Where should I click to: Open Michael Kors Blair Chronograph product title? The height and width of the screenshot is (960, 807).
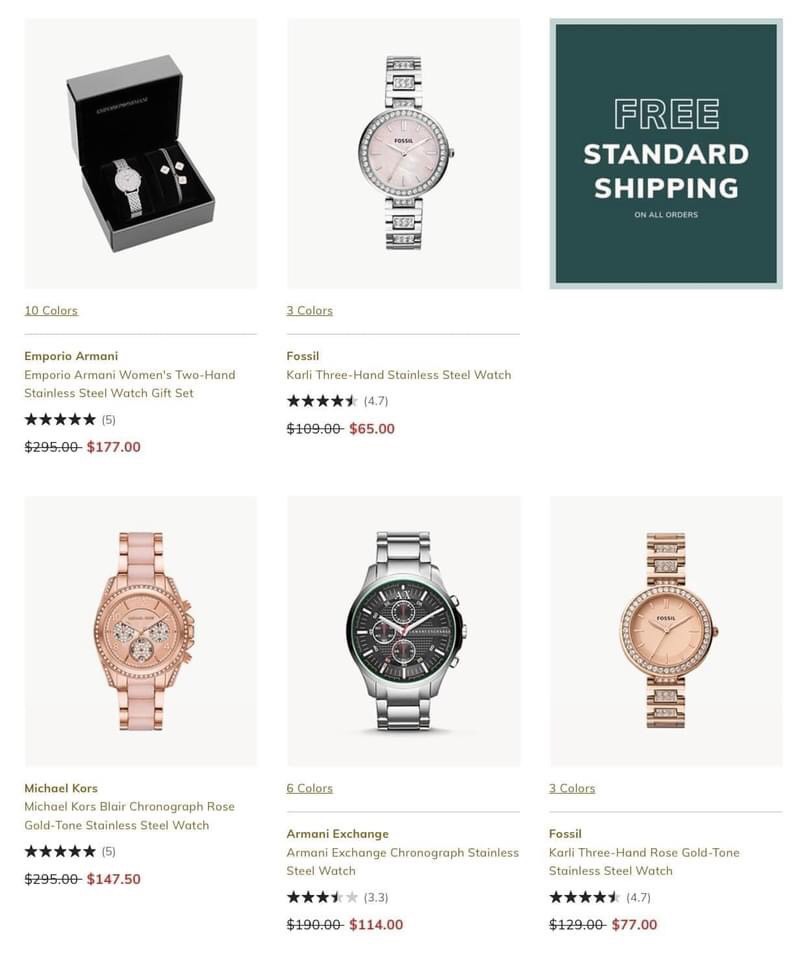click(x=129, y=816)
